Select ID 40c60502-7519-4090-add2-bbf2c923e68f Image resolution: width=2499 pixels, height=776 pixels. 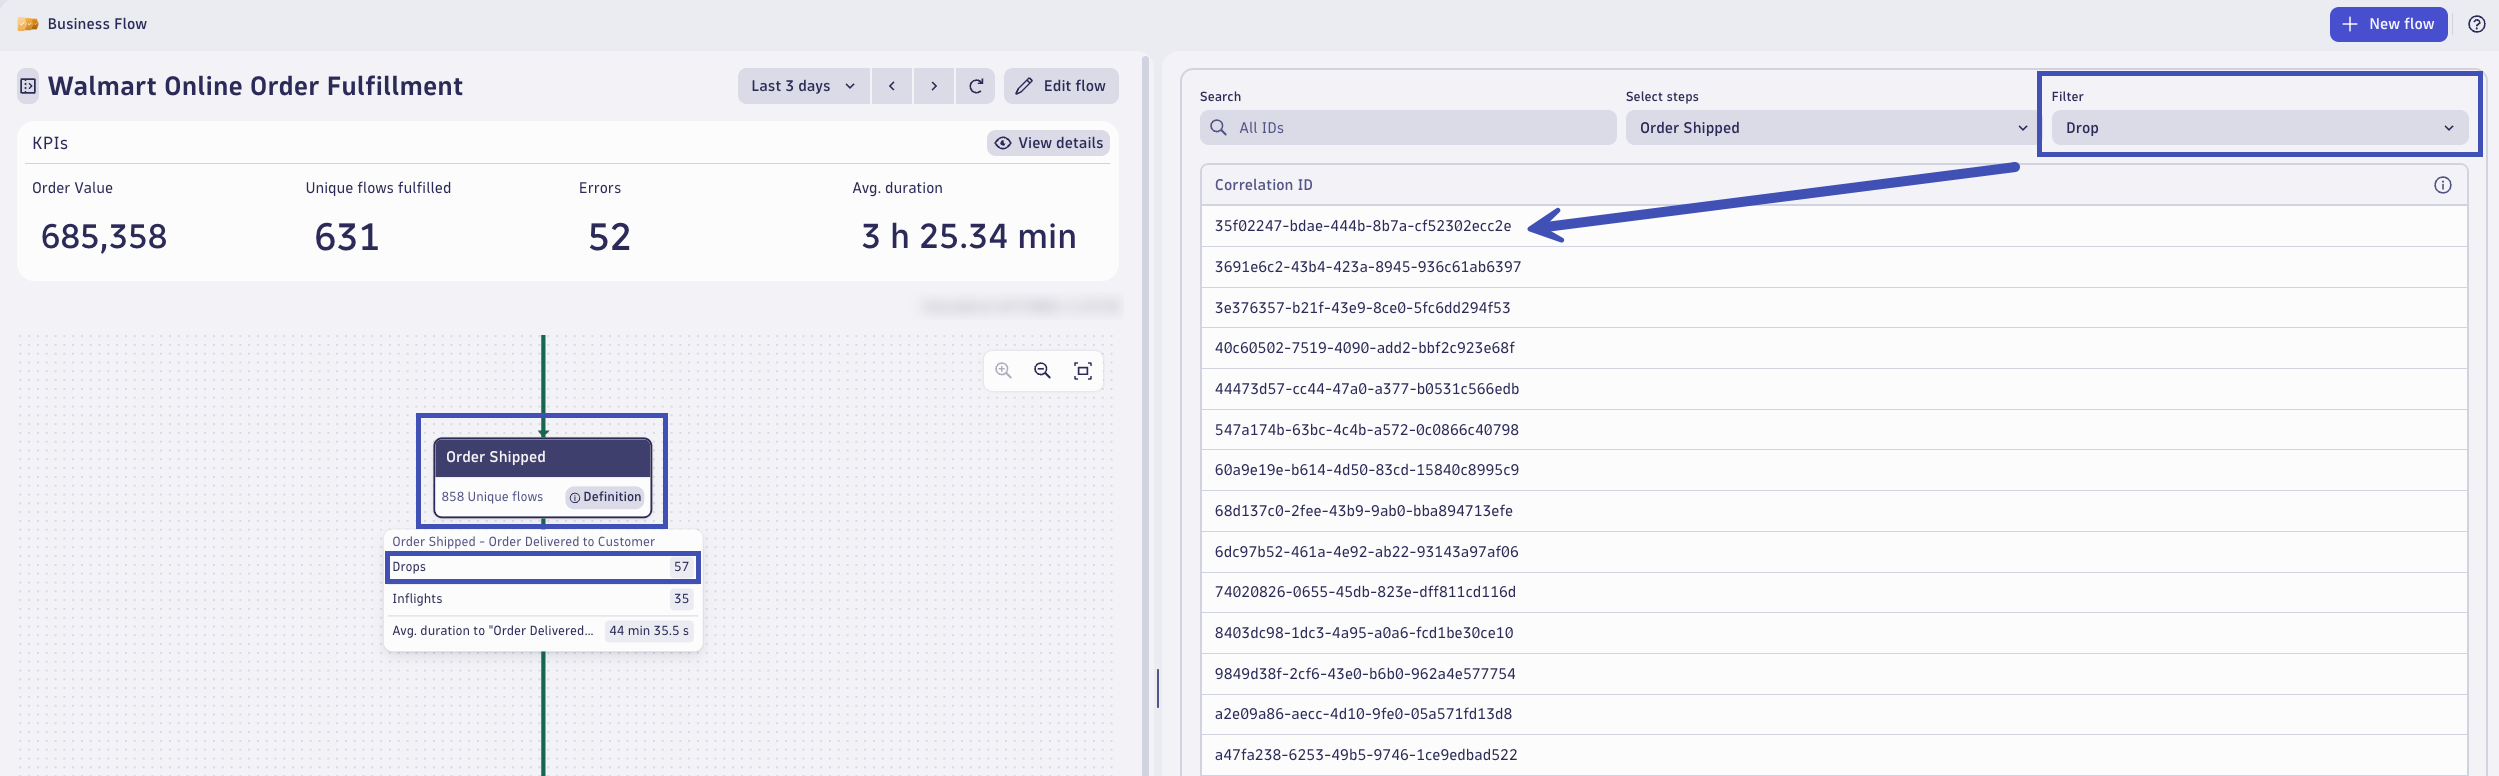pos(1834,348)
